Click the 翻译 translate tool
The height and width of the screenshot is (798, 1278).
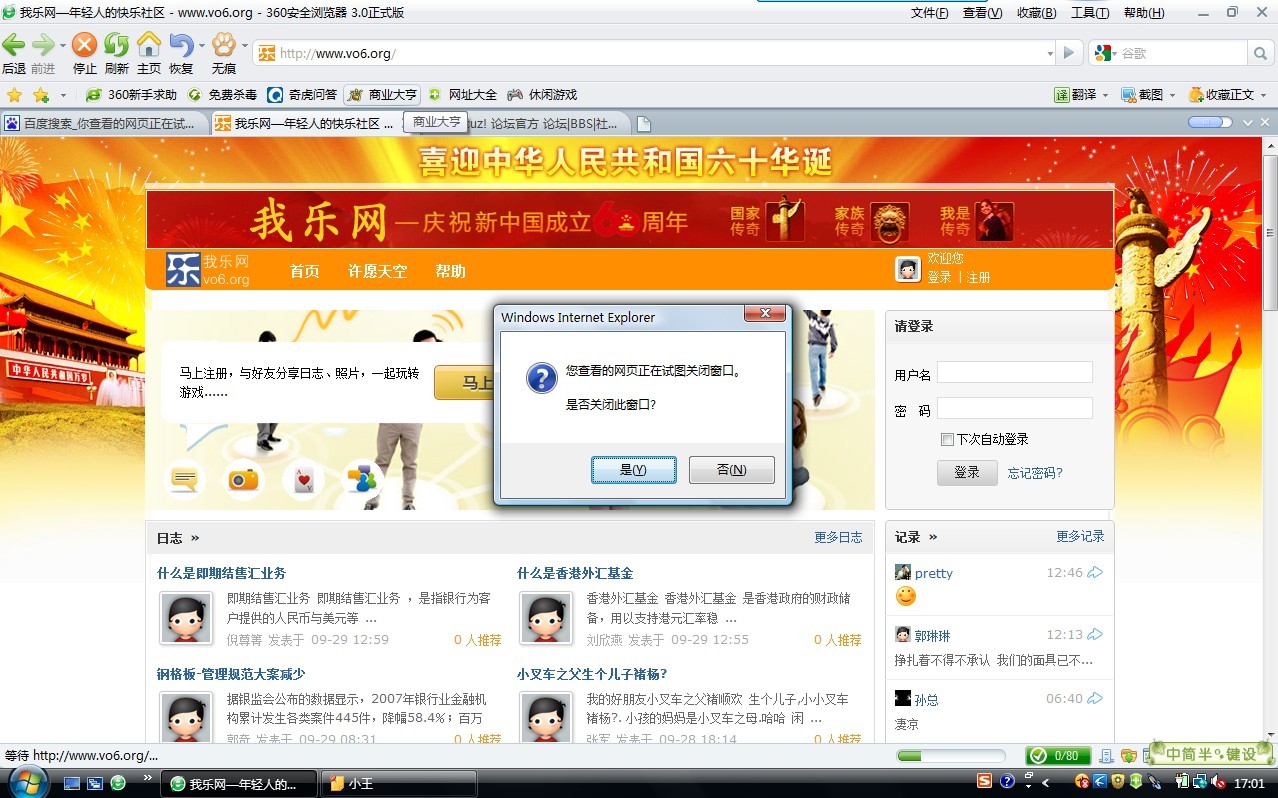(x=1075, y=95)
